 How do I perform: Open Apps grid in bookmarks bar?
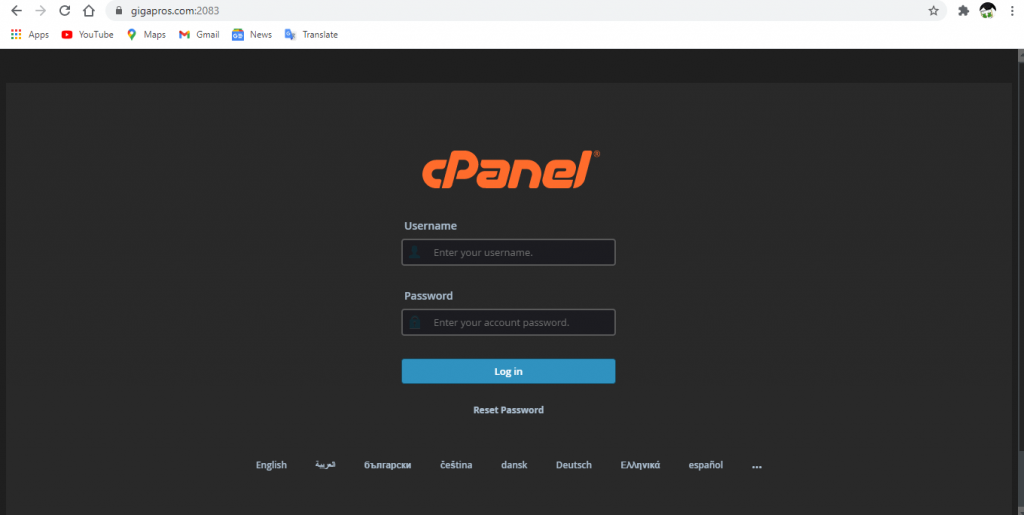coord(29,34)
